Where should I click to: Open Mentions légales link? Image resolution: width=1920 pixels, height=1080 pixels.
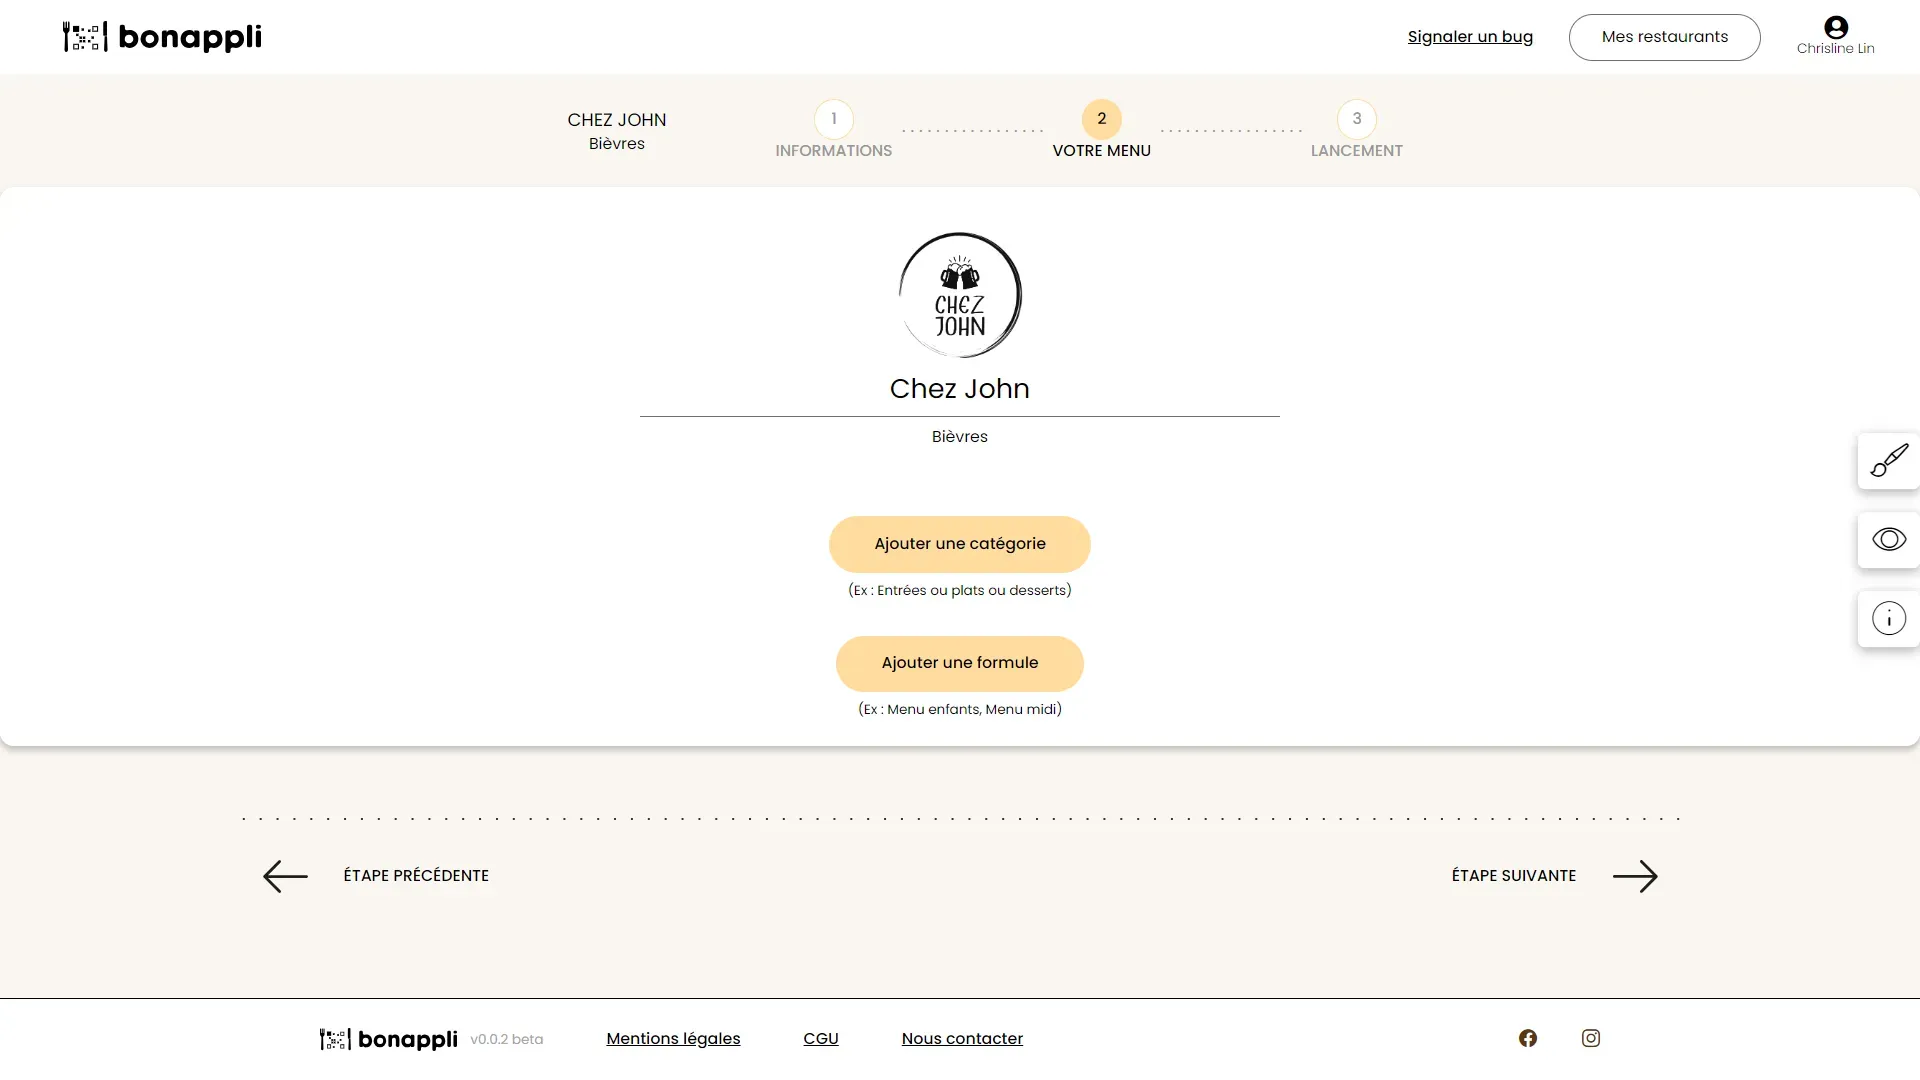[x=673, y=1038]
